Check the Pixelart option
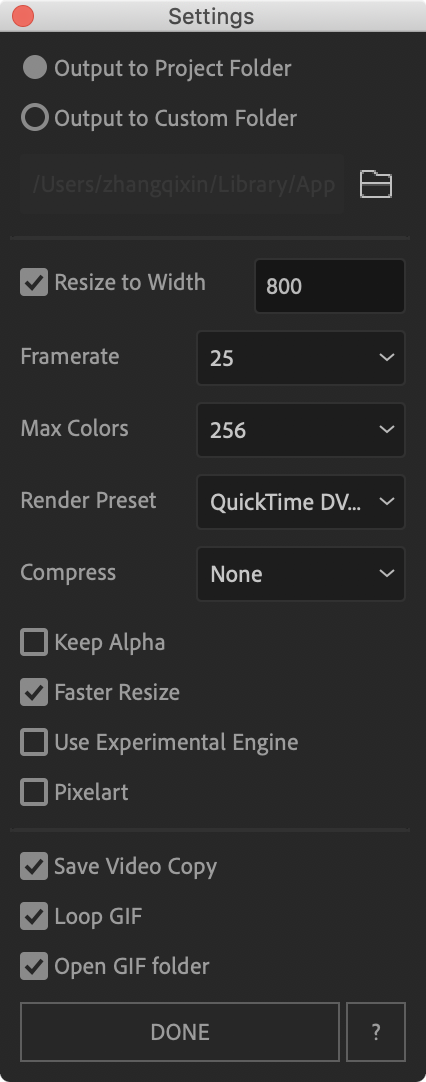The height and width of the screenshot is (1082, 426). pos(34,792)
